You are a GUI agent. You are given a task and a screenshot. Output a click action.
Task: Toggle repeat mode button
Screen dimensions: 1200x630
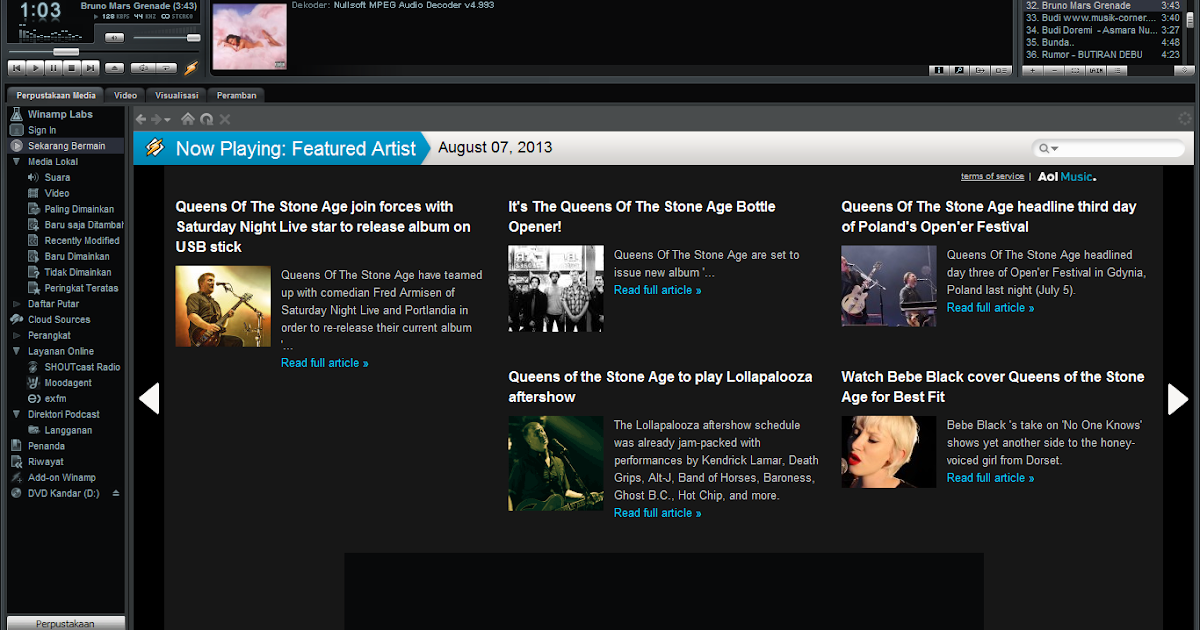point(166,68)
